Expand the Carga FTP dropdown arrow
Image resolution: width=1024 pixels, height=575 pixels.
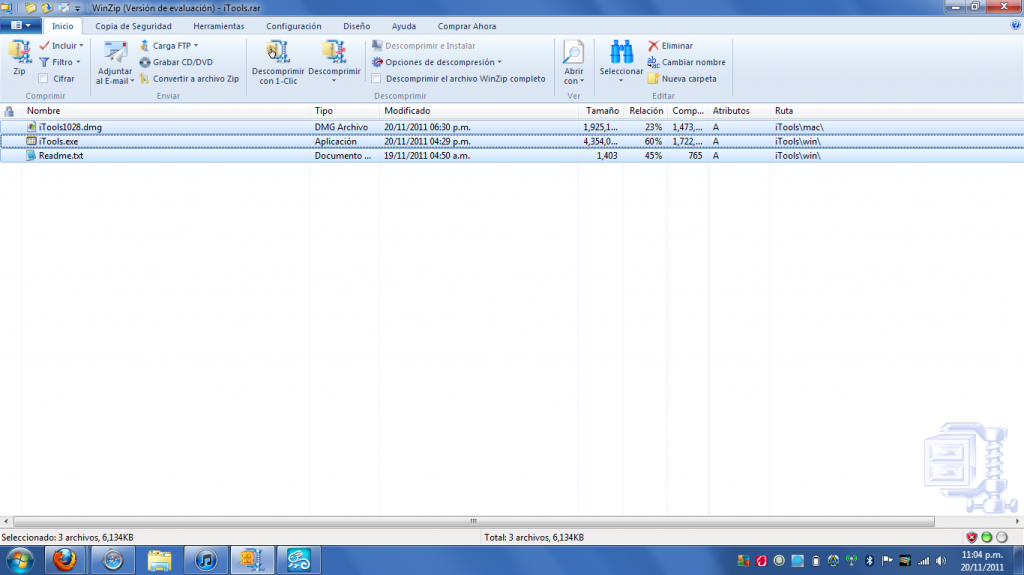pyautogui.click(x=195, y=46)
